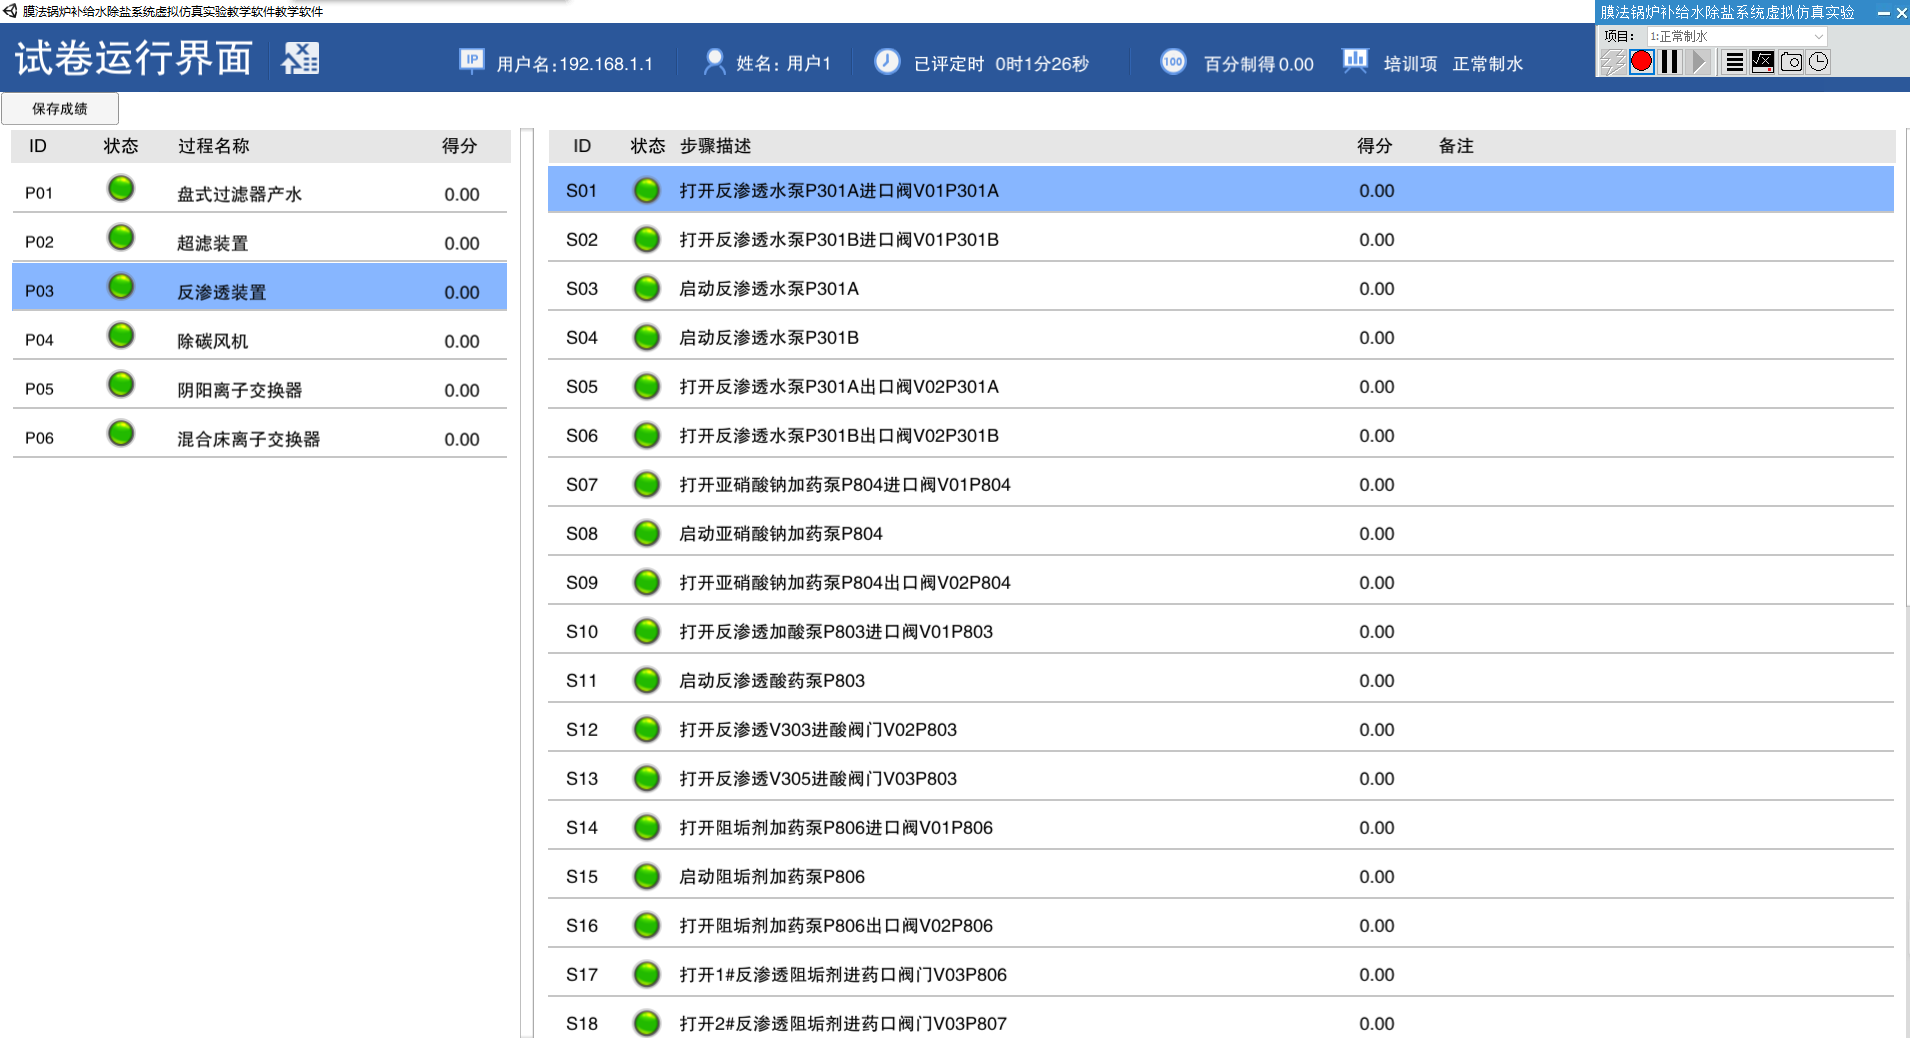Click the green status light of P02
1910x1038 pixels.
coord(121,237)
